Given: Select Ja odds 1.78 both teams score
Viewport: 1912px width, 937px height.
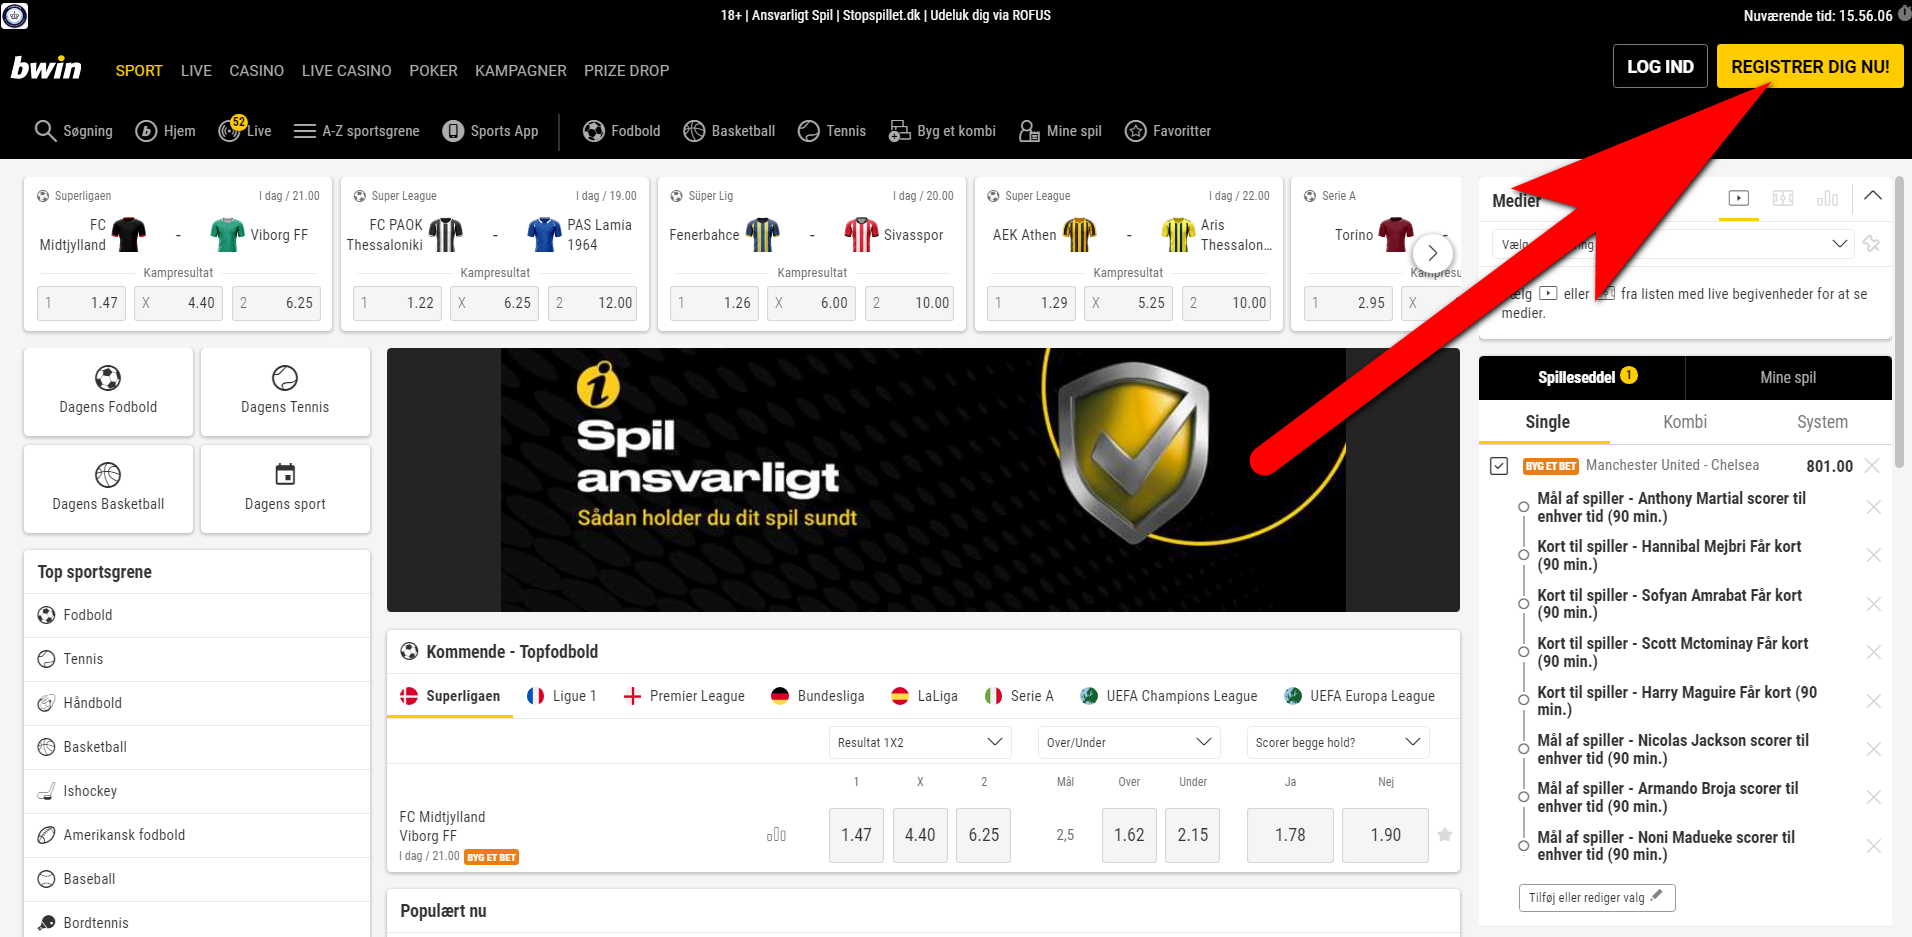Looking at the screenshot, I should coord(1290,835).
